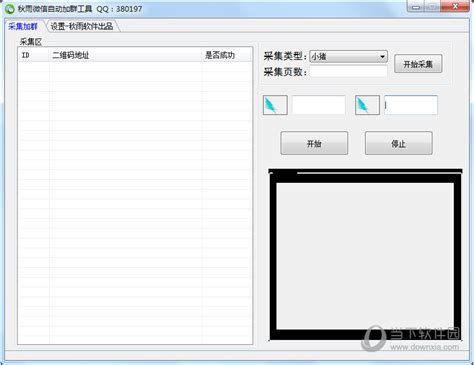Select the 采集类型 combo box showing 小猪
This screenshot has height=365, width=474.
(x=348, y=57)
